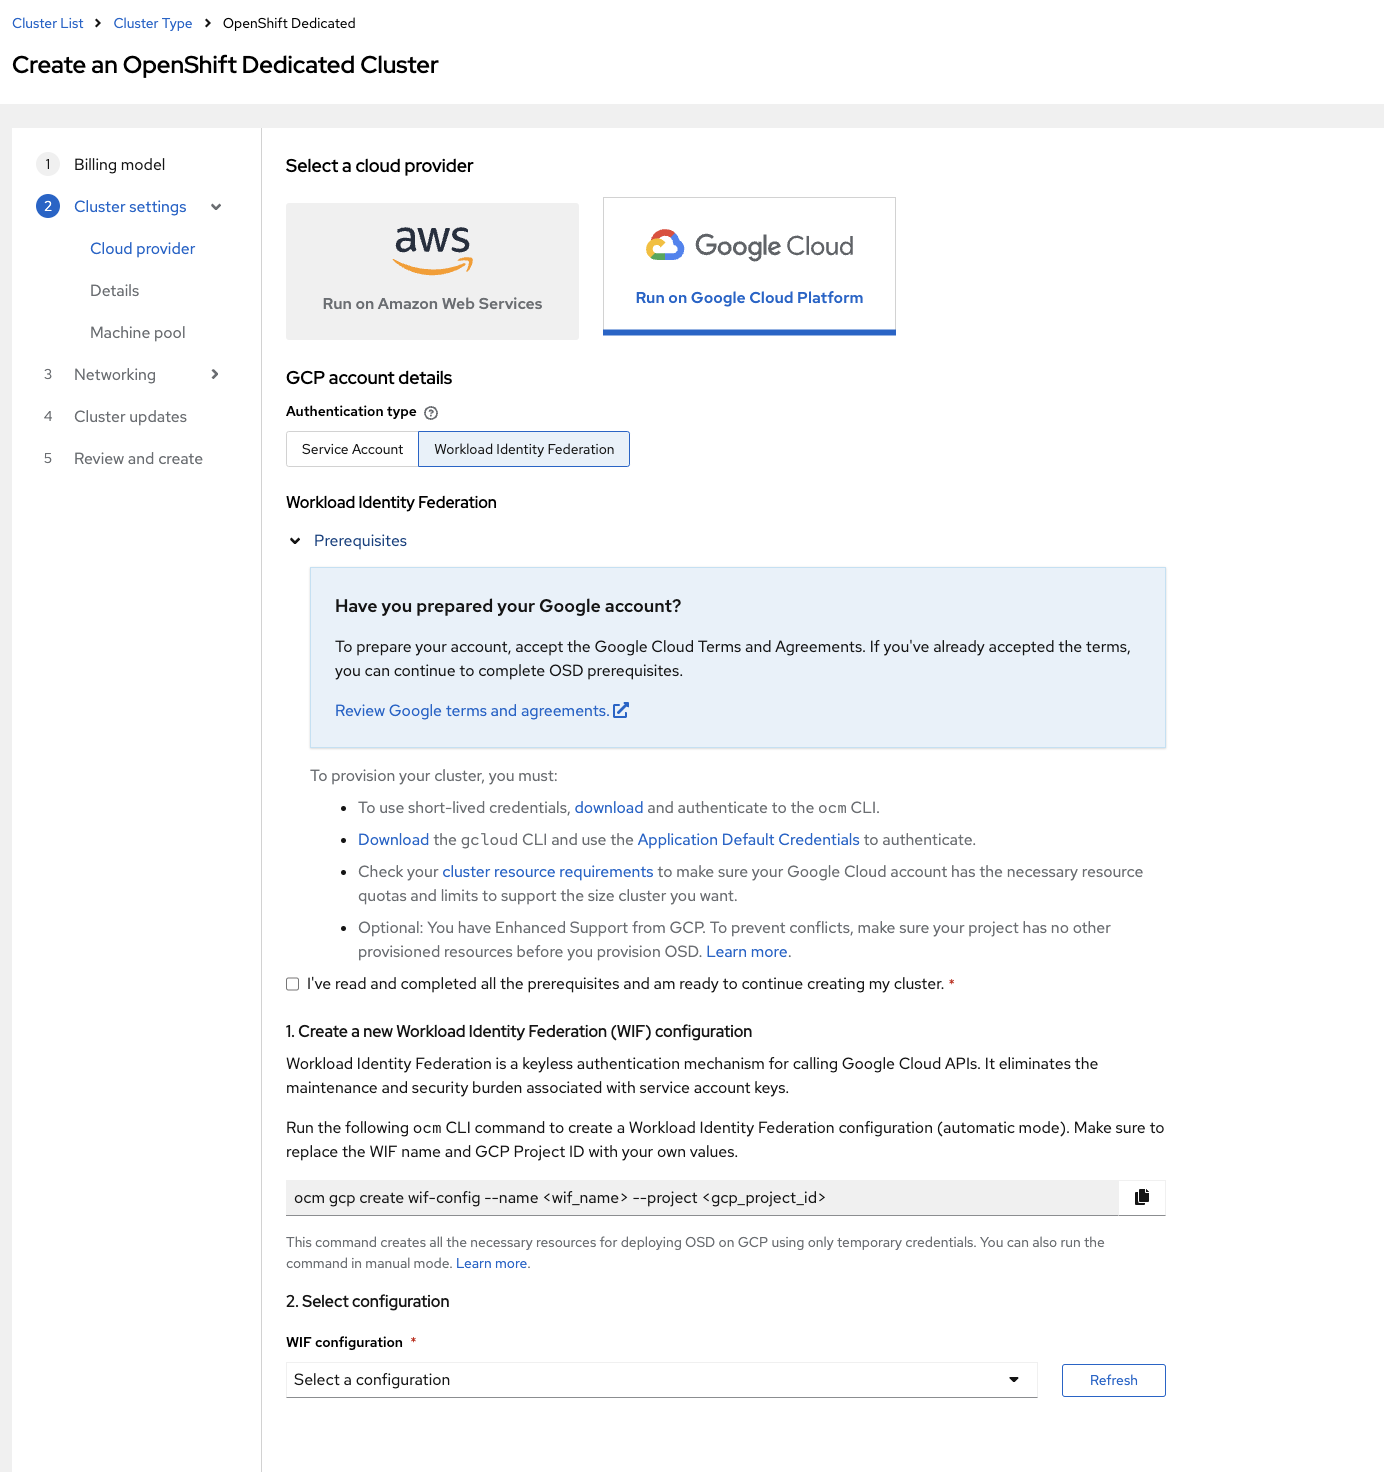Click the external link icon after Google terms
The image size is (1384, 1472).
621,710
